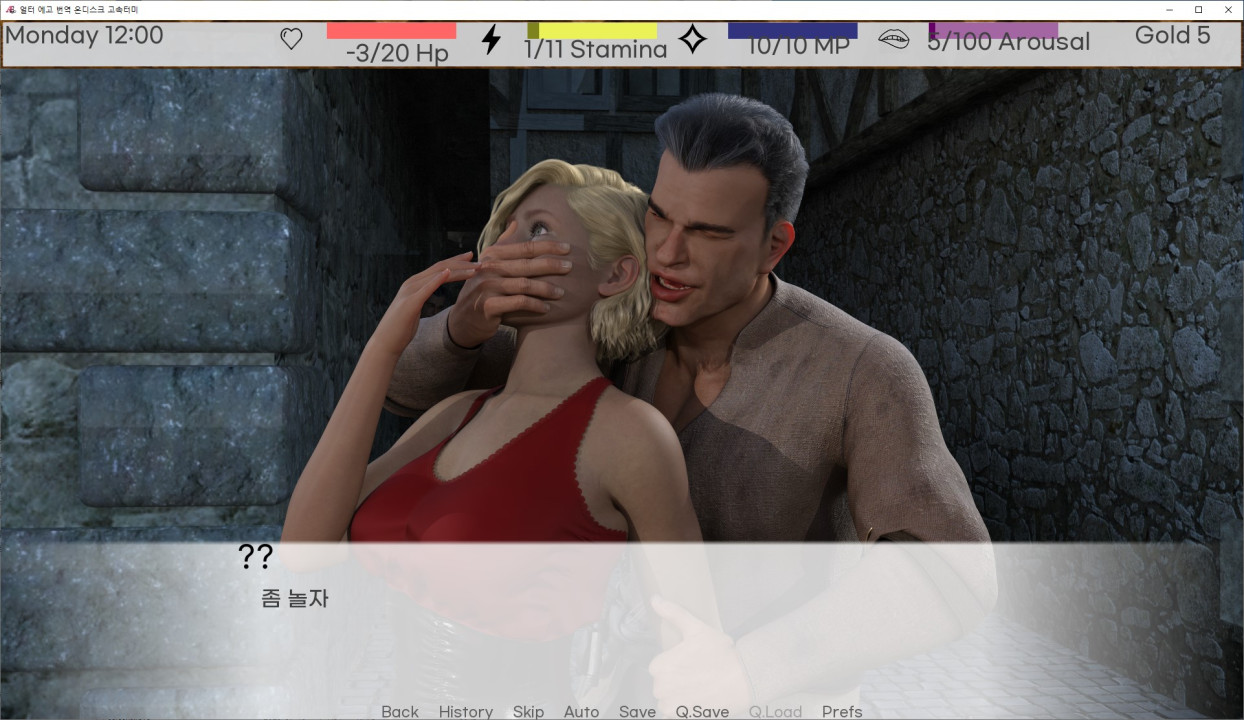Click the Gold 5 counter
Screen dimensions: 1244x720
point(1172,36)
